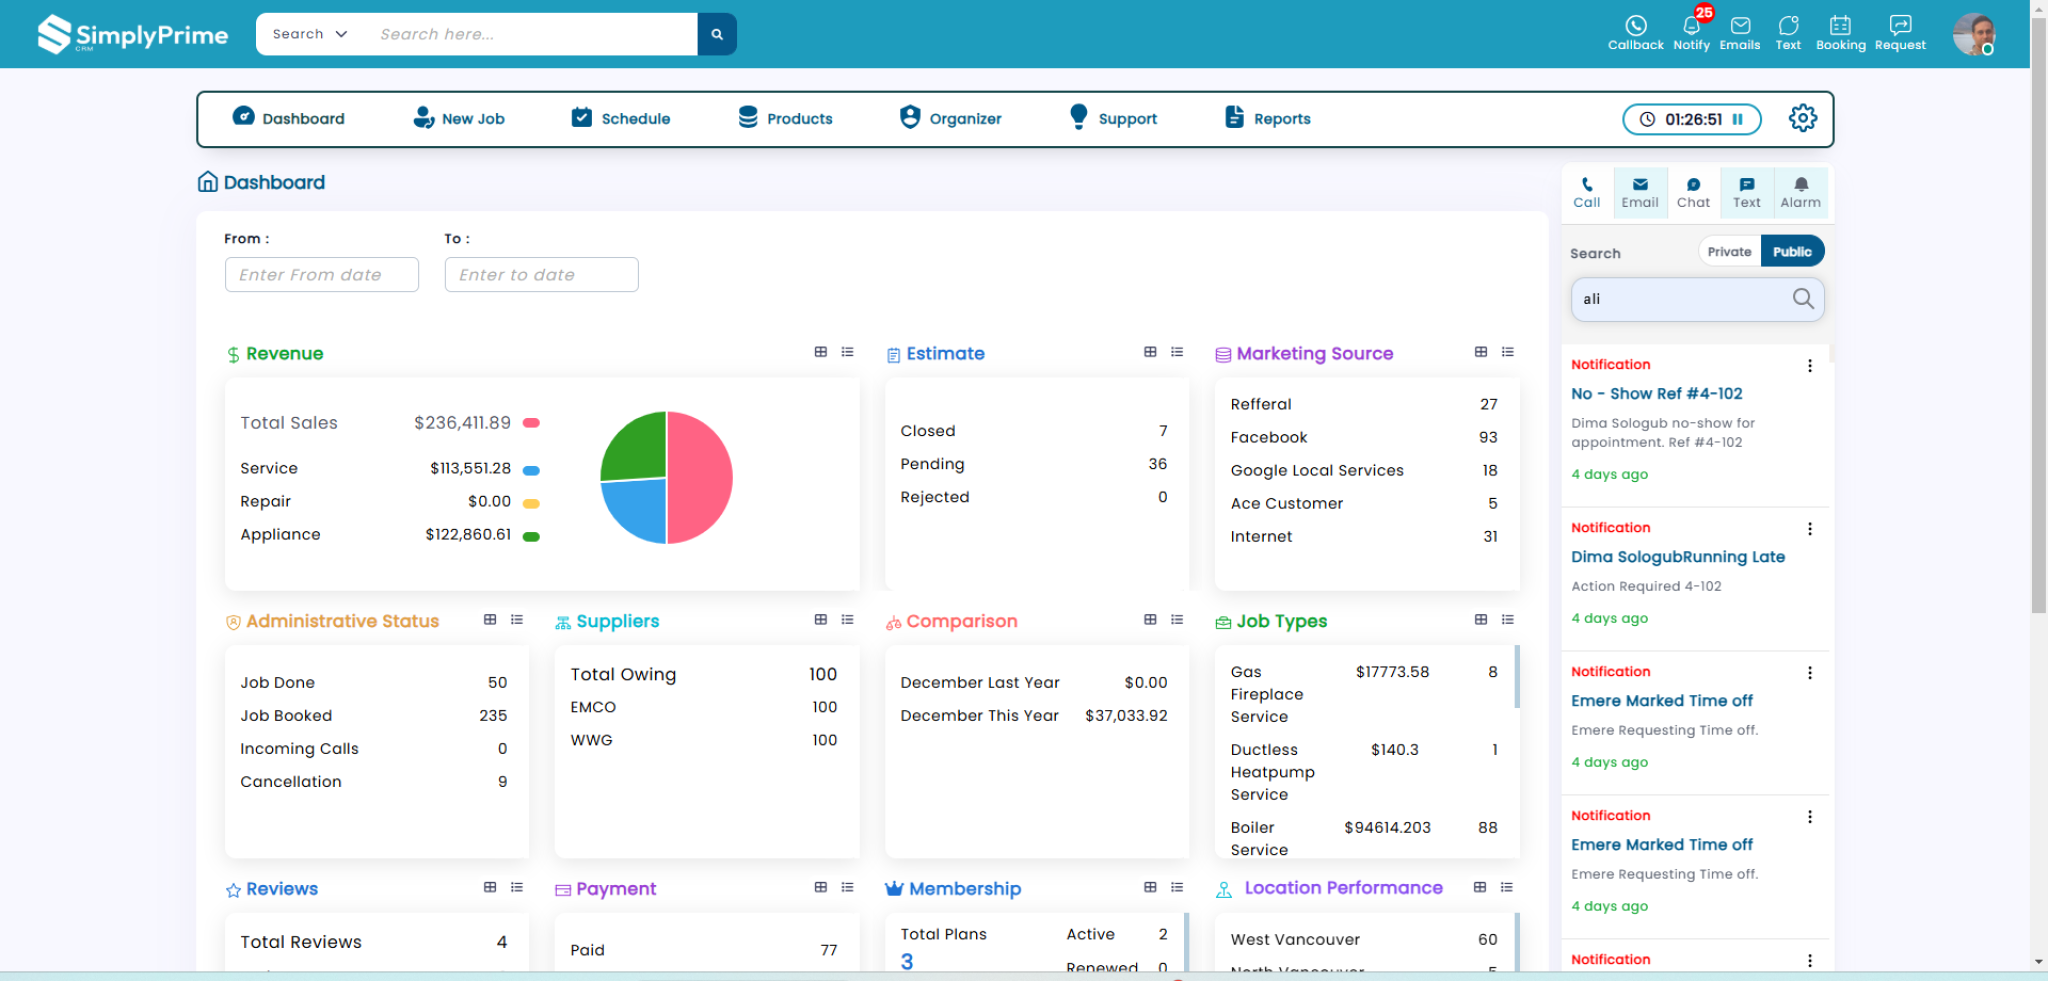Open the No - Show Ref #4-102 link
Screen dimensions: 2048x981
(x=1656, y=394)
